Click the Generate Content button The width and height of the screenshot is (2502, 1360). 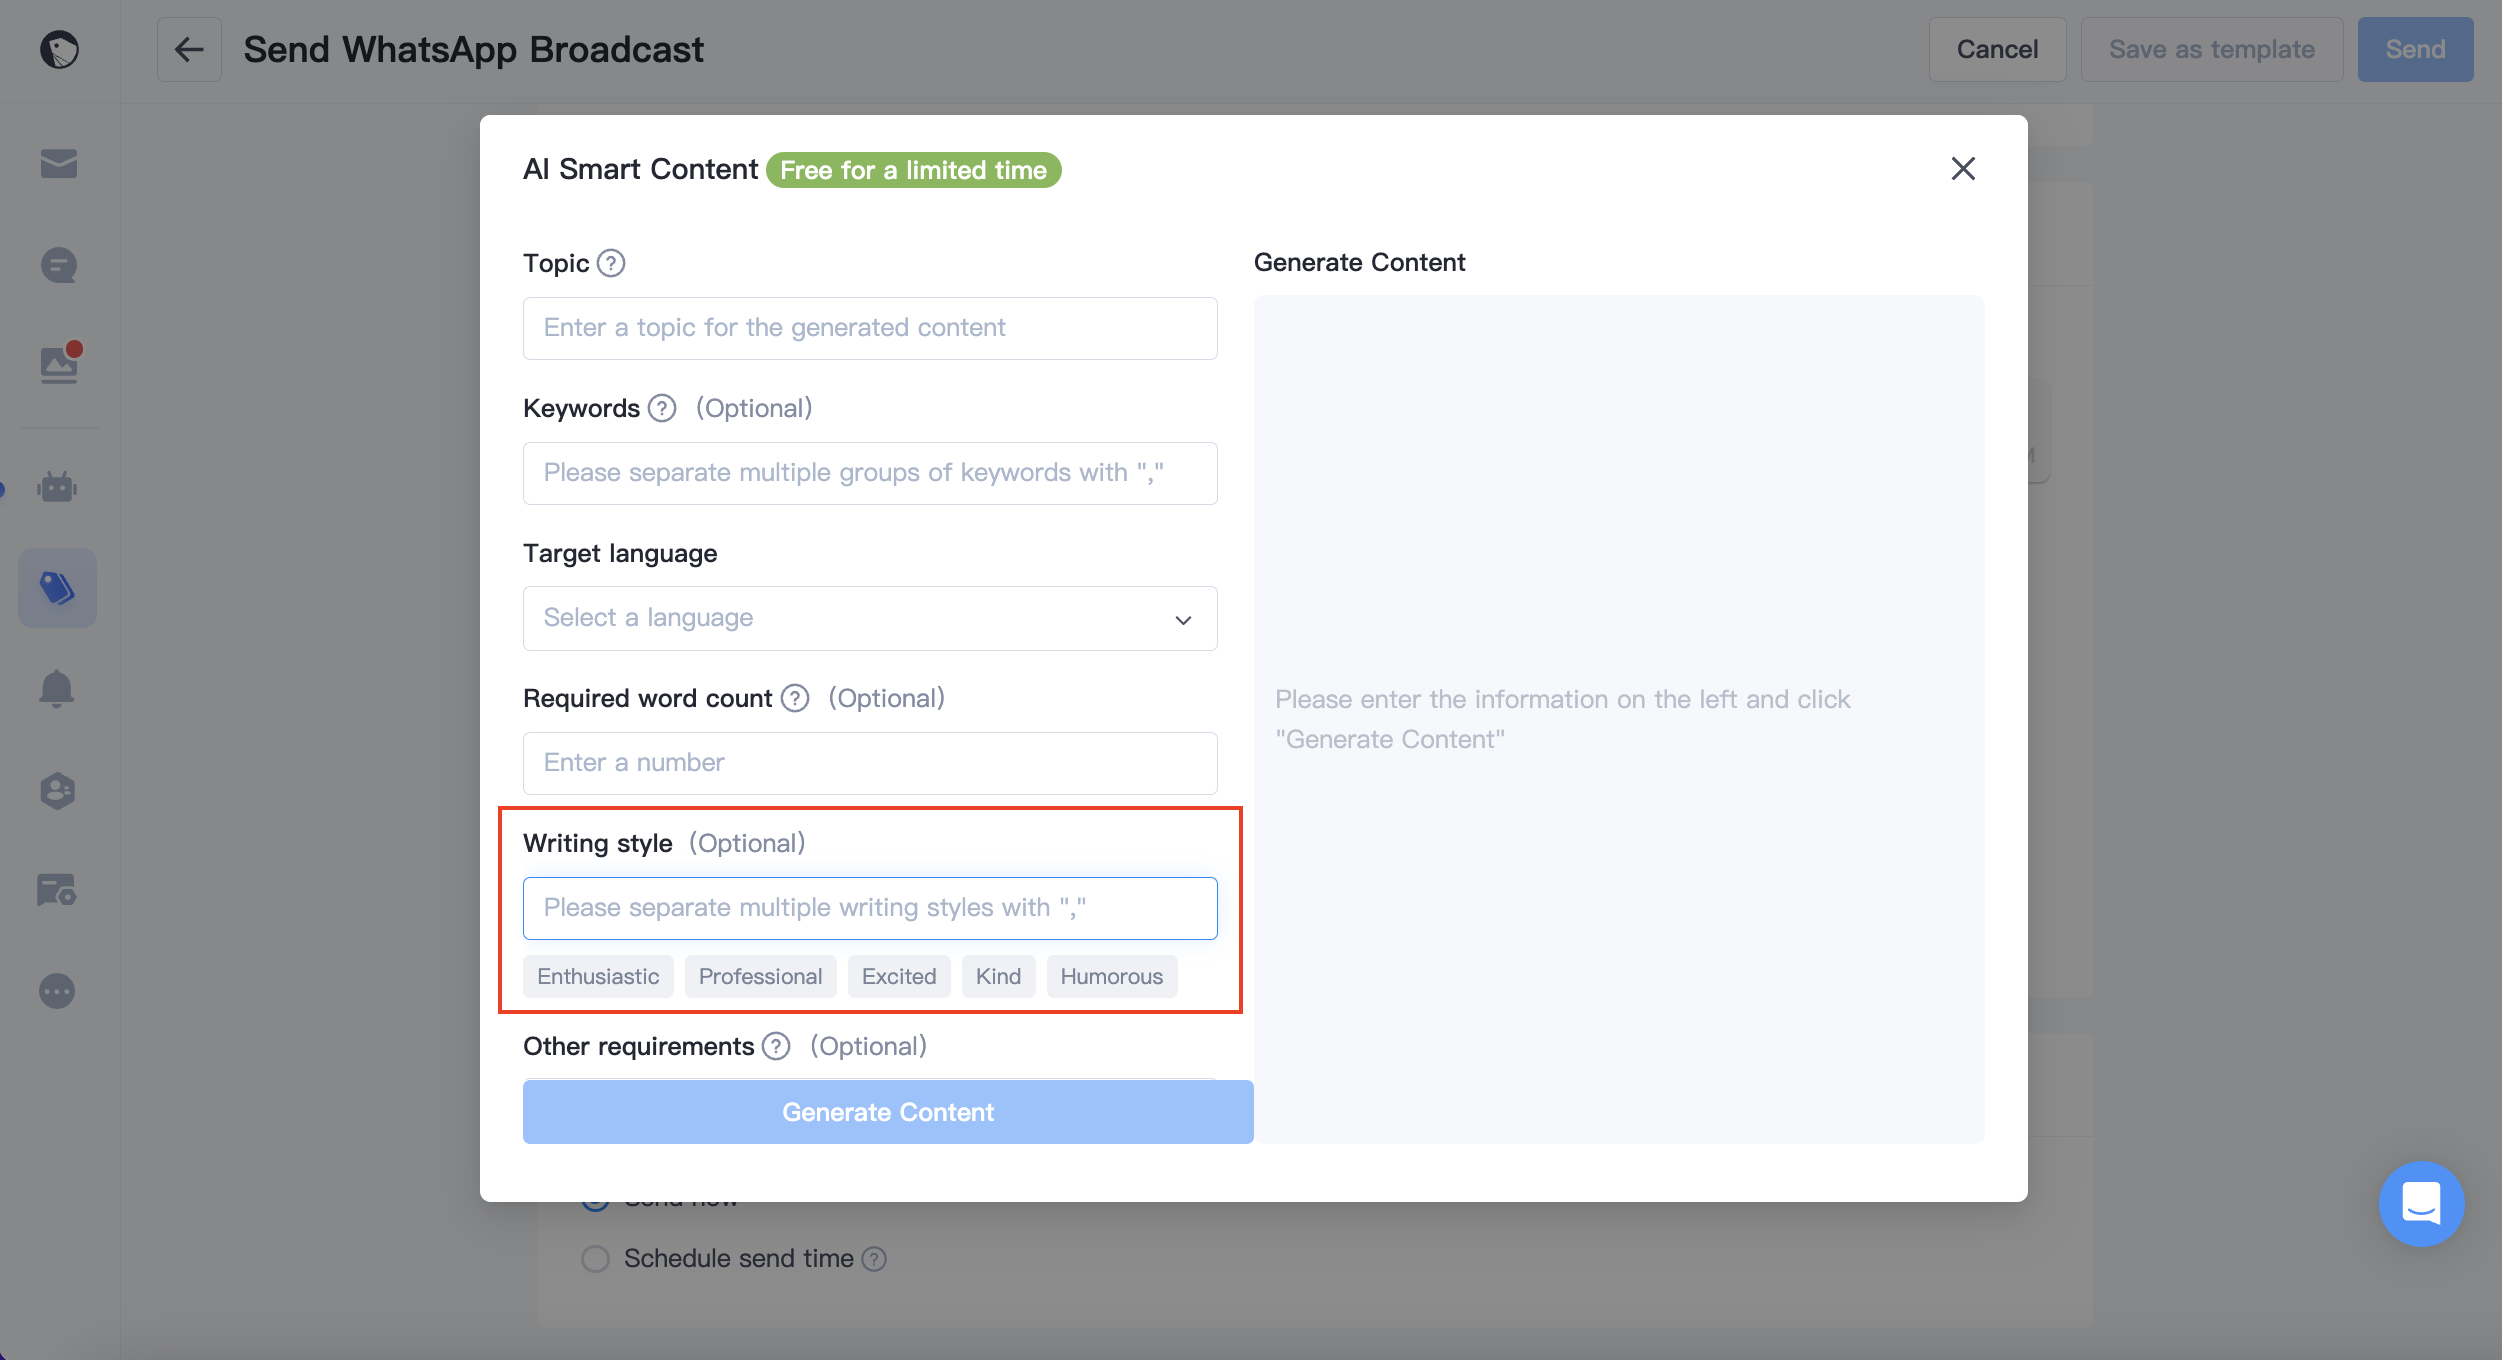888,1112
